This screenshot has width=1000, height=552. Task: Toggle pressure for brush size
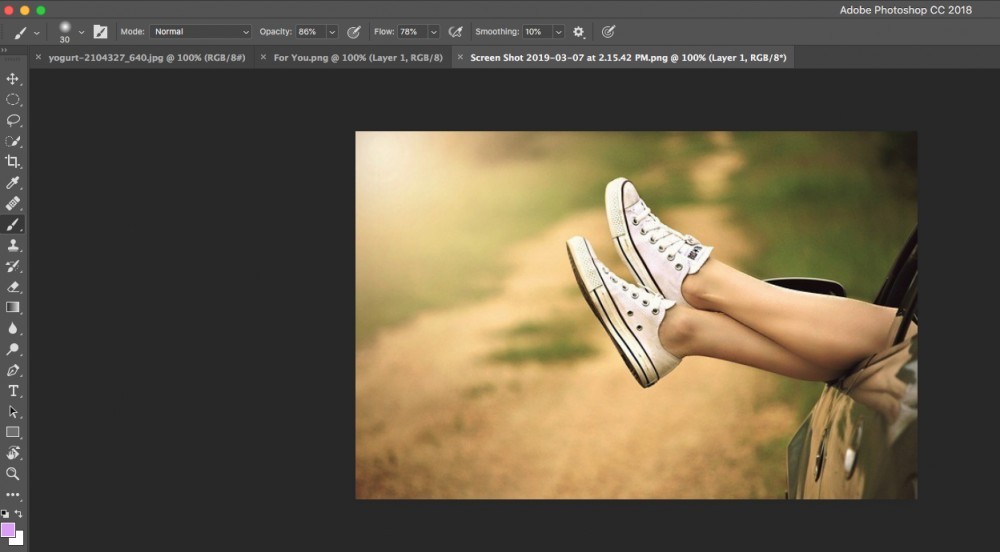click(x=608, y=32)
